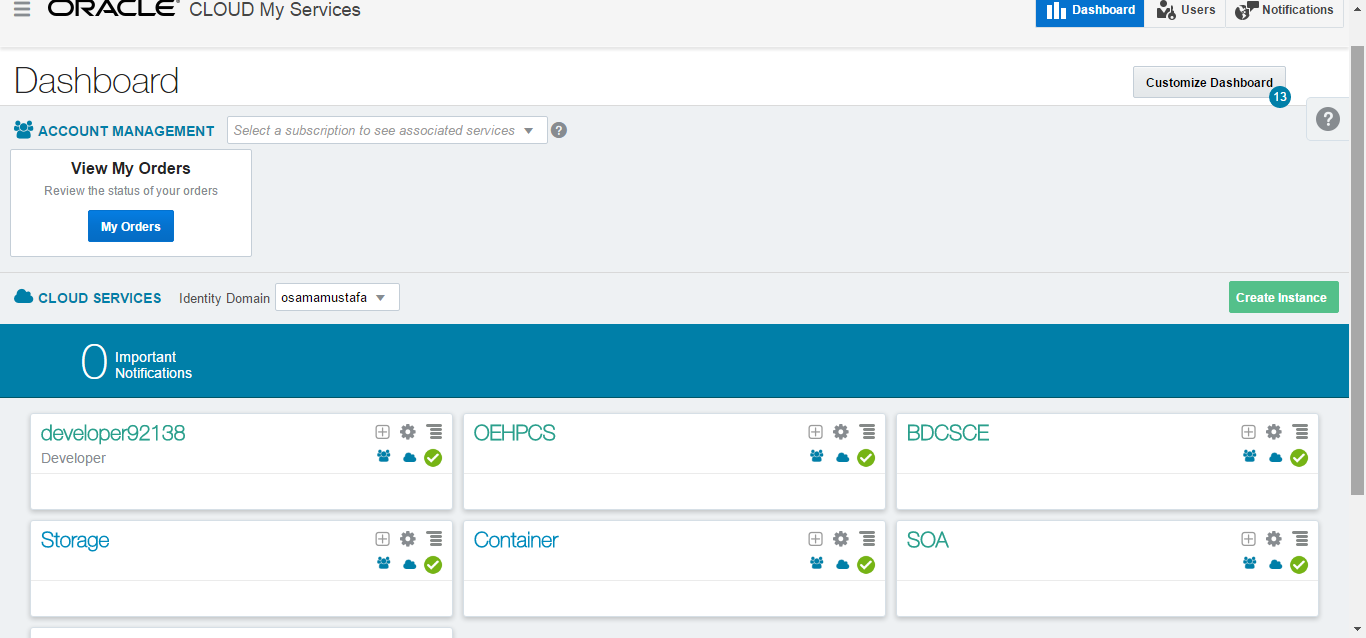Viewport: 1366px width, 638px height.
Task: Click the plus icon on the OEHPCS tile
Action: [x=815, y=431]
